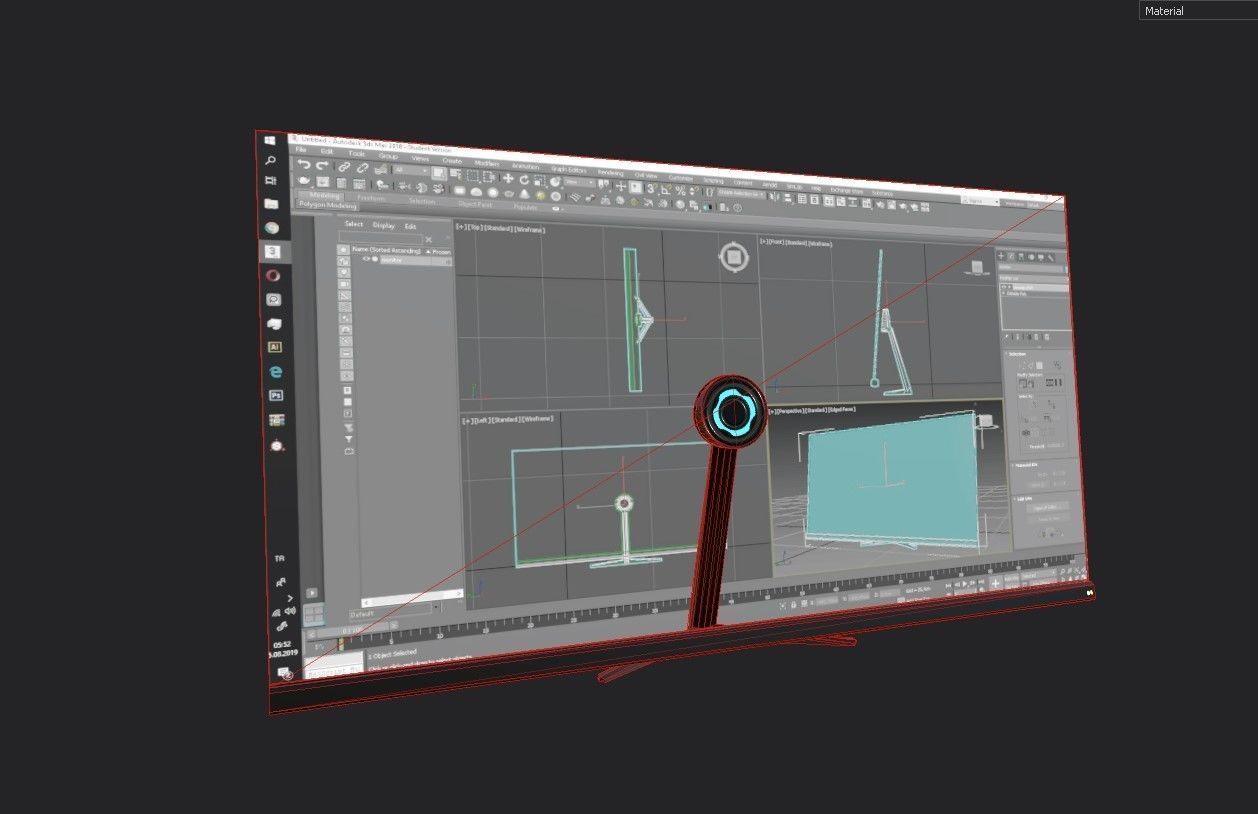1258x814 pixels.
Task: Toggle Pin Stack below modifier stack
Action: coord(1006,337)
